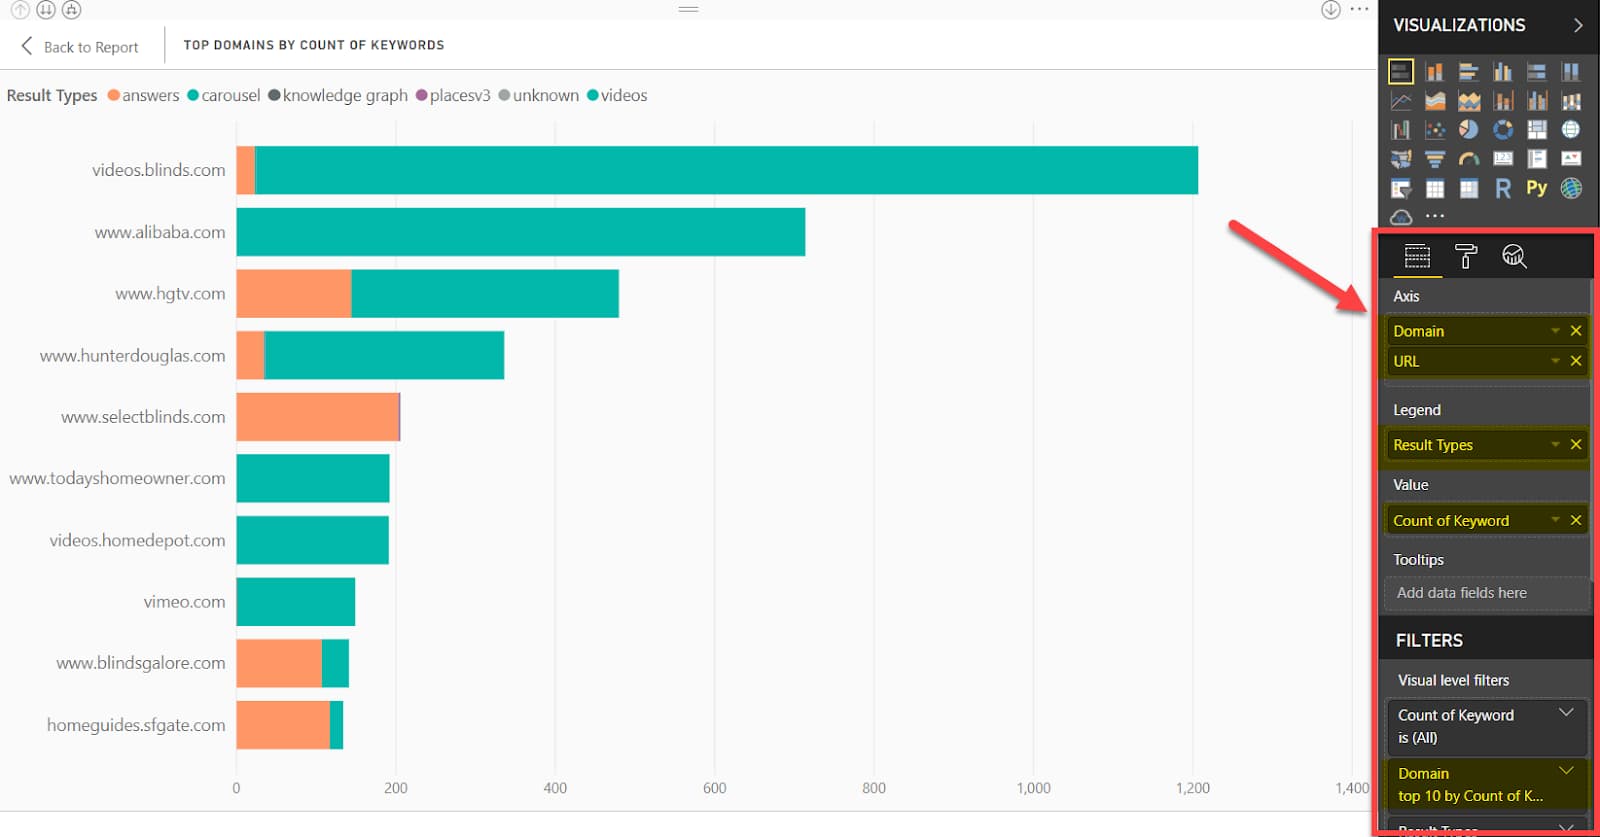The image size is (1600, 837).
Task: Open the Format paint roller tab
Action: coord(1466,257)
